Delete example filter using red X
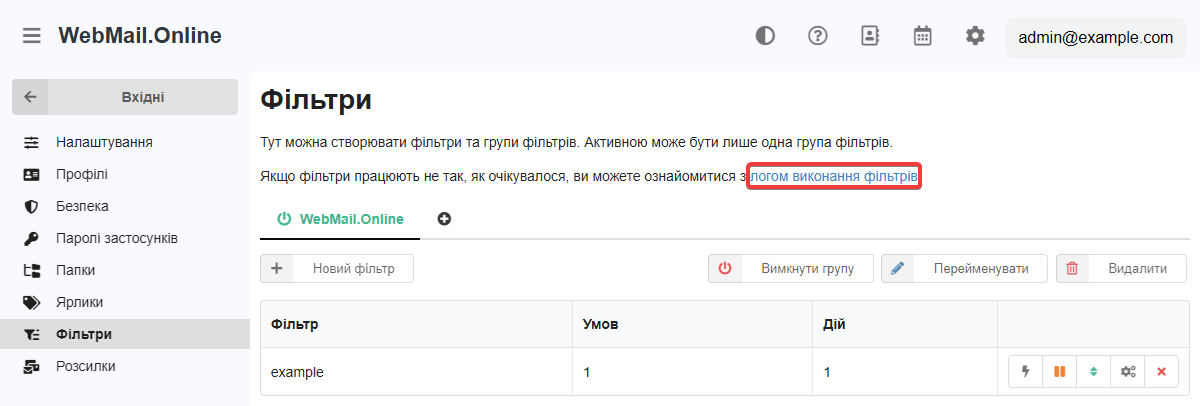Viewport: 1200px width, 406px height. pos(1161,371)
